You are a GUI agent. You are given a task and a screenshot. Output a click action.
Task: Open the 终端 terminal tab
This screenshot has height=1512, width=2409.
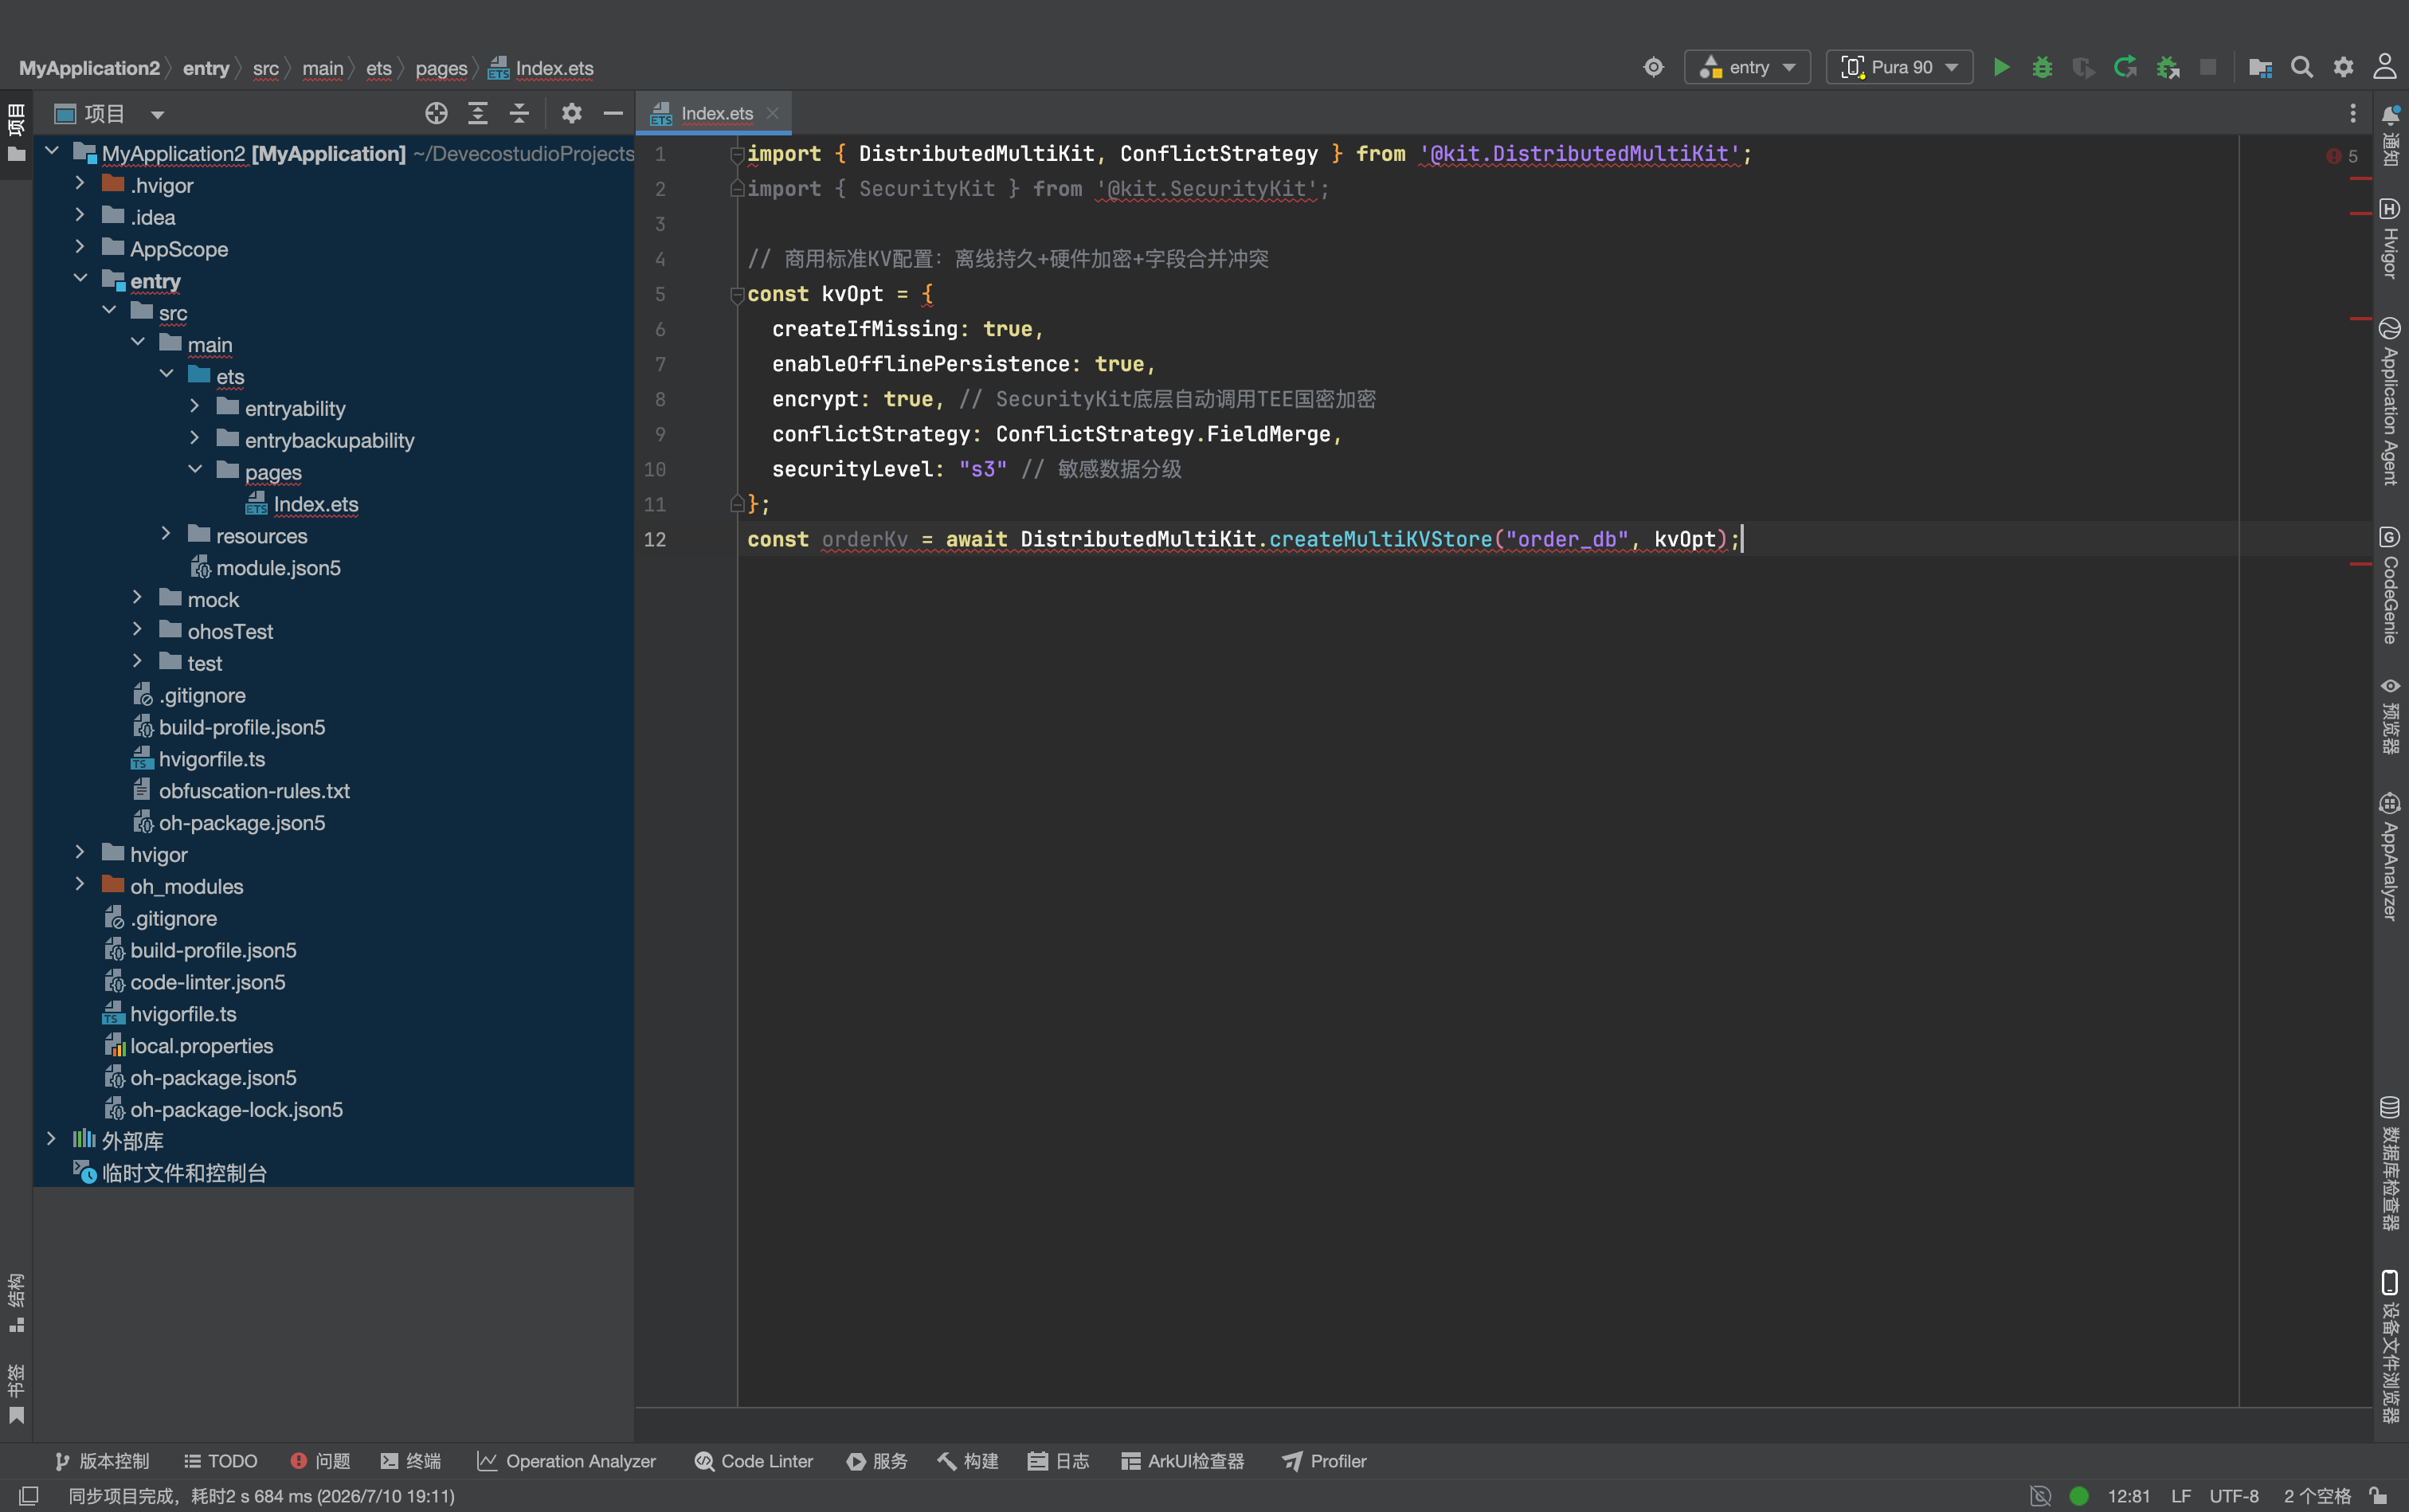pos(410,1461)
